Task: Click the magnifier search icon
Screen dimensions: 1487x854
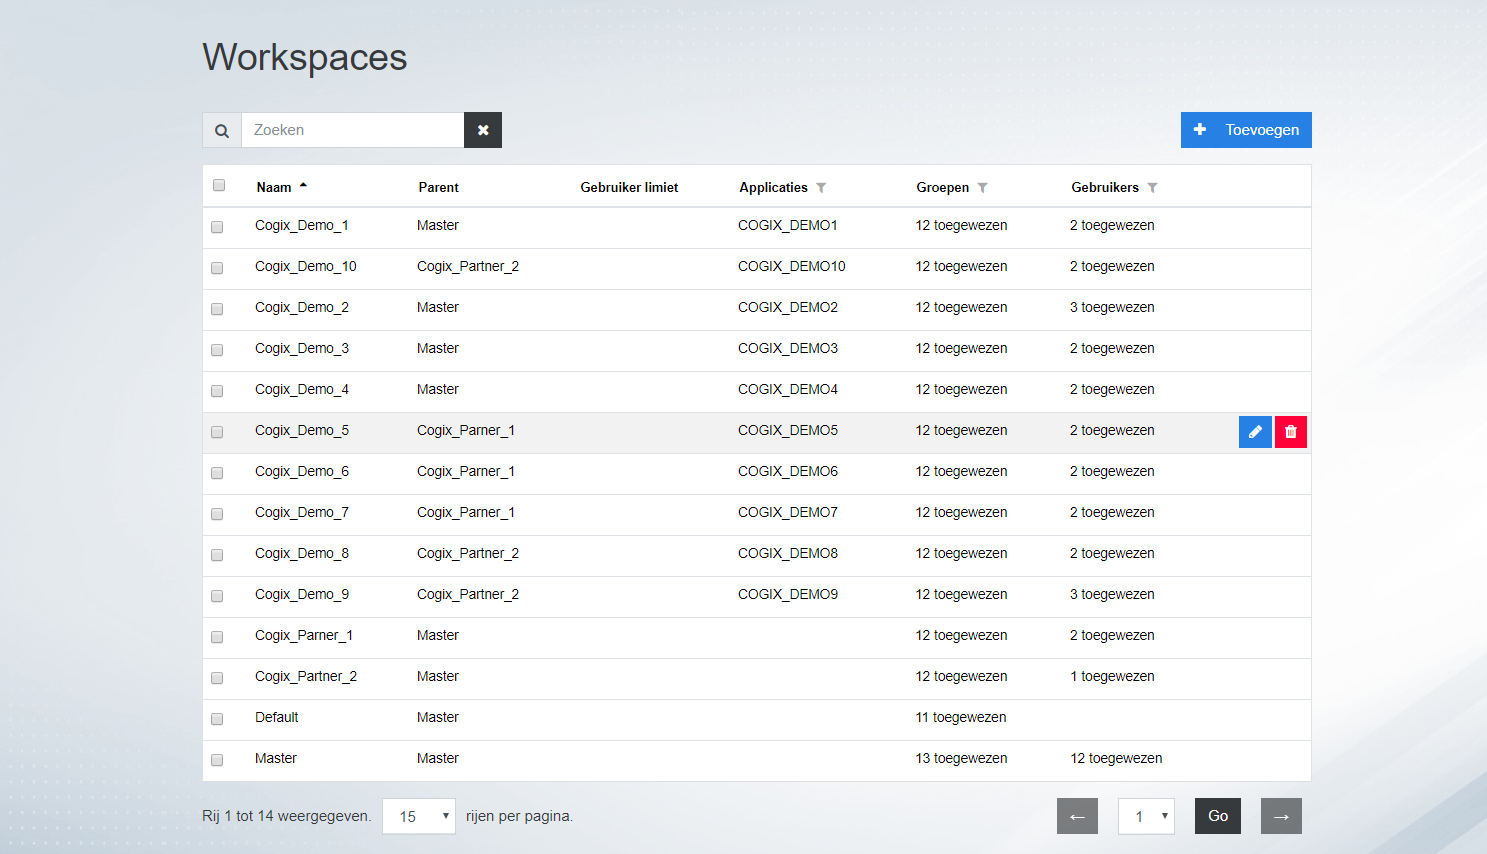Action: click(222, 130)
